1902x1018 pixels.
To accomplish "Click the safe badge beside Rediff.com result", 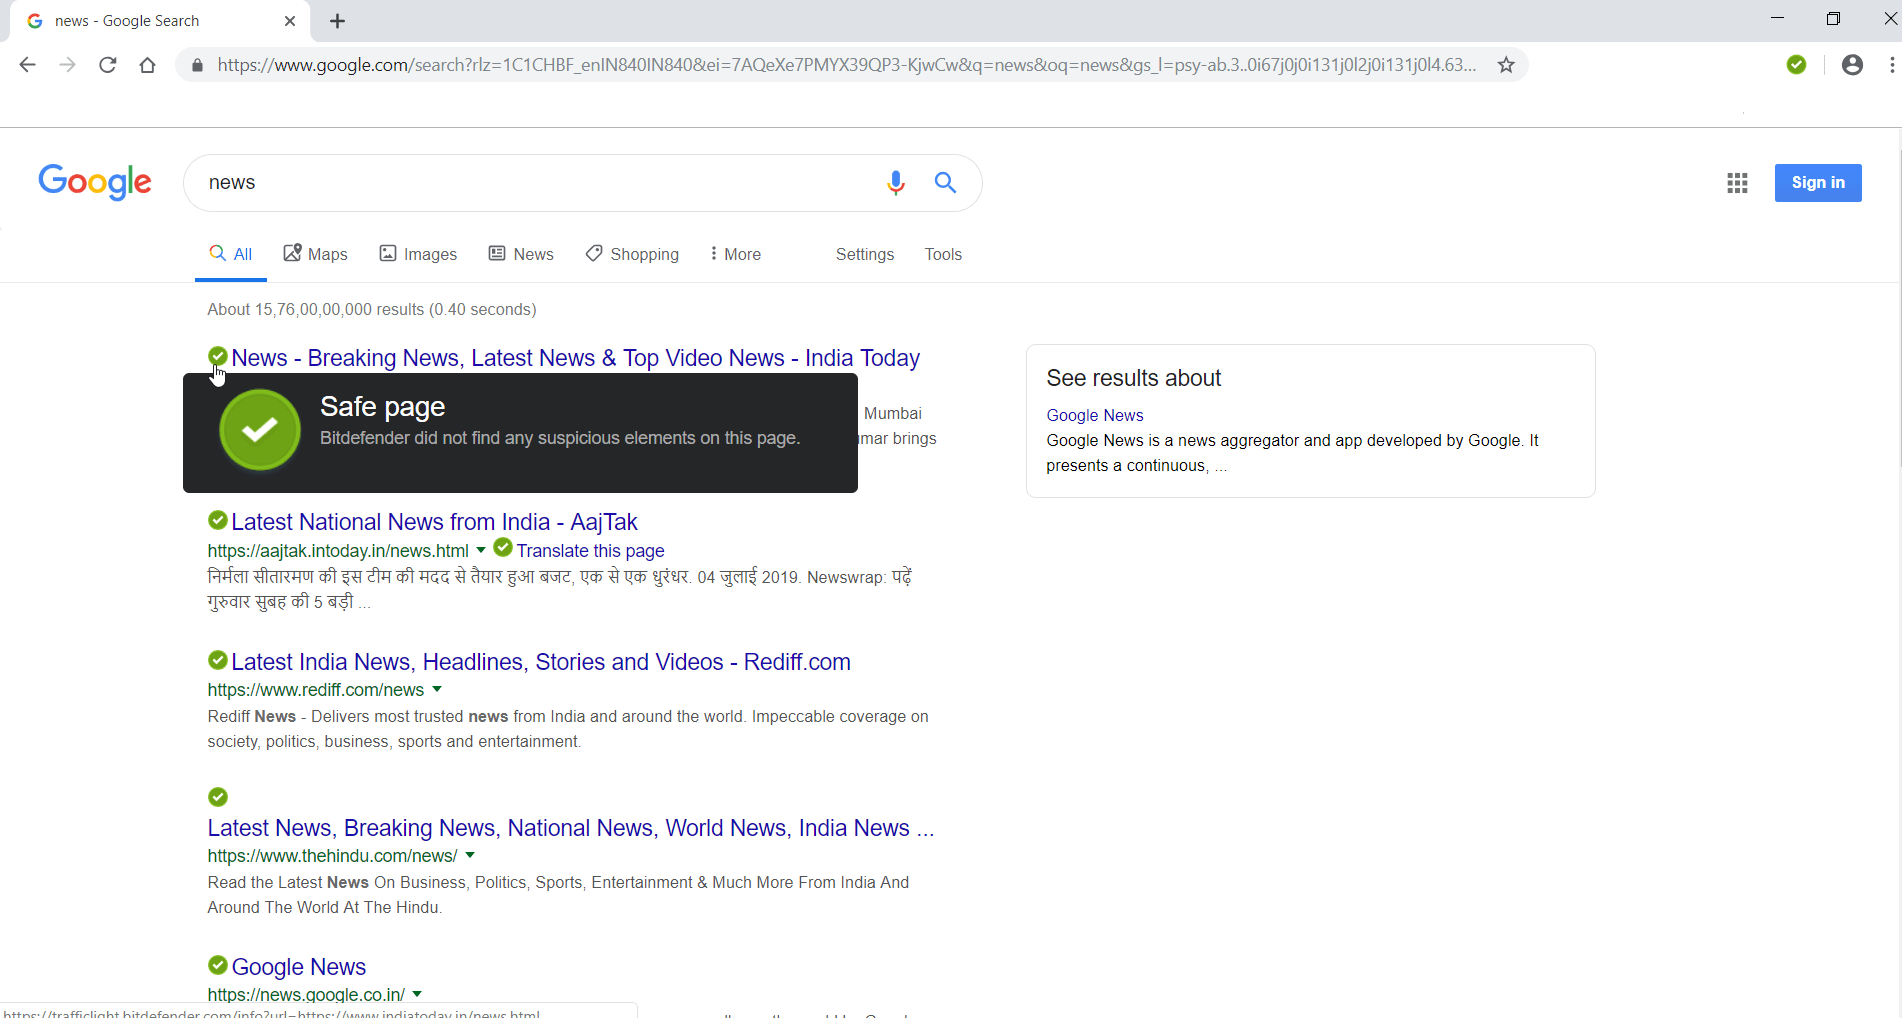I will (x=218, y=660).
